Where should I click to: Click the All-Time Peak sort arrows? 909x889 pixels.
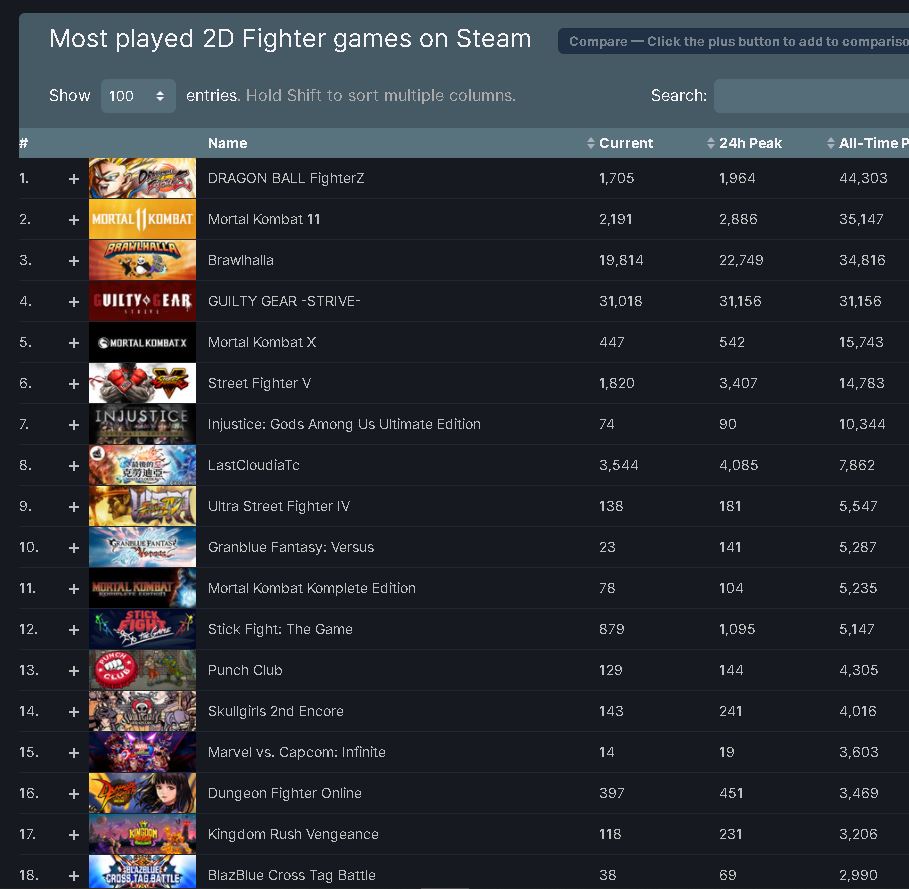click(830, 142)
